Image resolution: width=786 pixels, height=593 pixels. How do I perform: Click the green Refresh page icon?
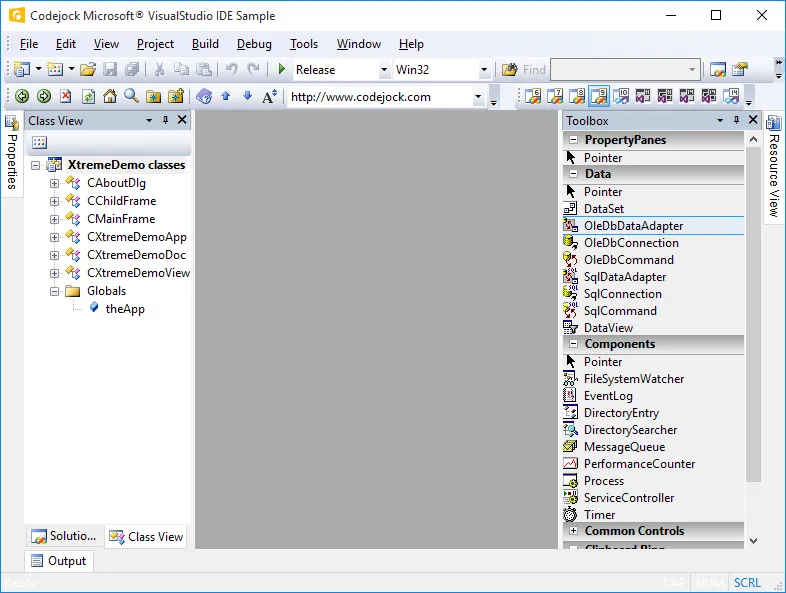point(88,96)
